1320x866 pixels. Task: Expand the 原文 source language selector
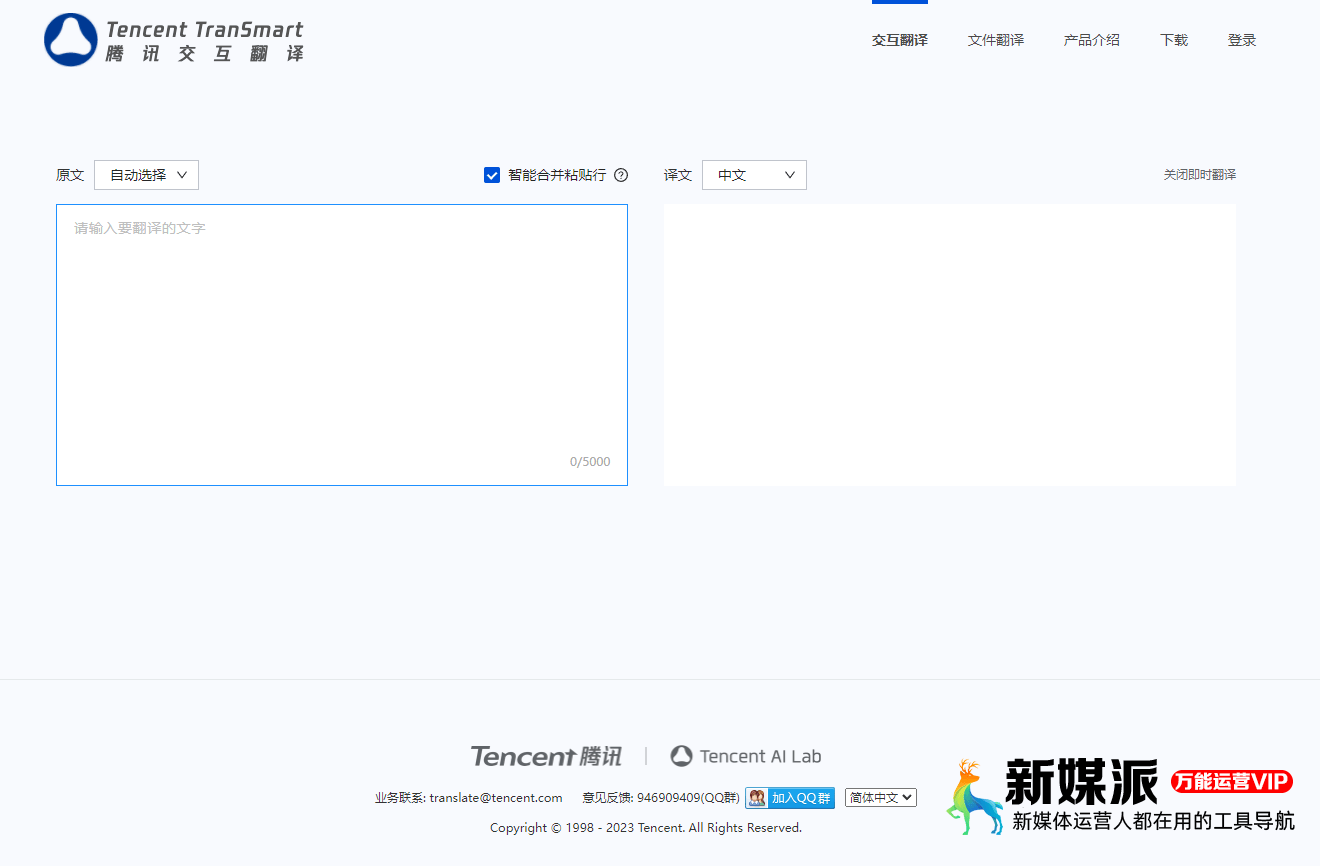(x=146, y=174)
